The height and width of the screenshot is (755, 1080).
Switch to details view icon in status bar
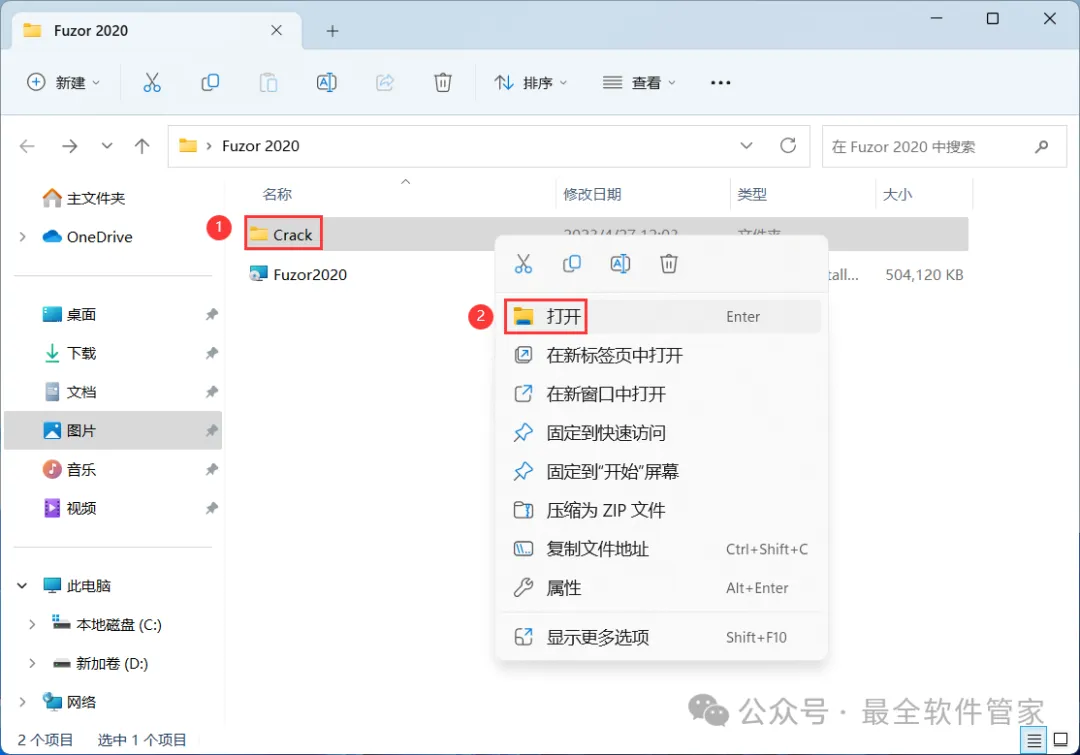(x=1033, y=741)
